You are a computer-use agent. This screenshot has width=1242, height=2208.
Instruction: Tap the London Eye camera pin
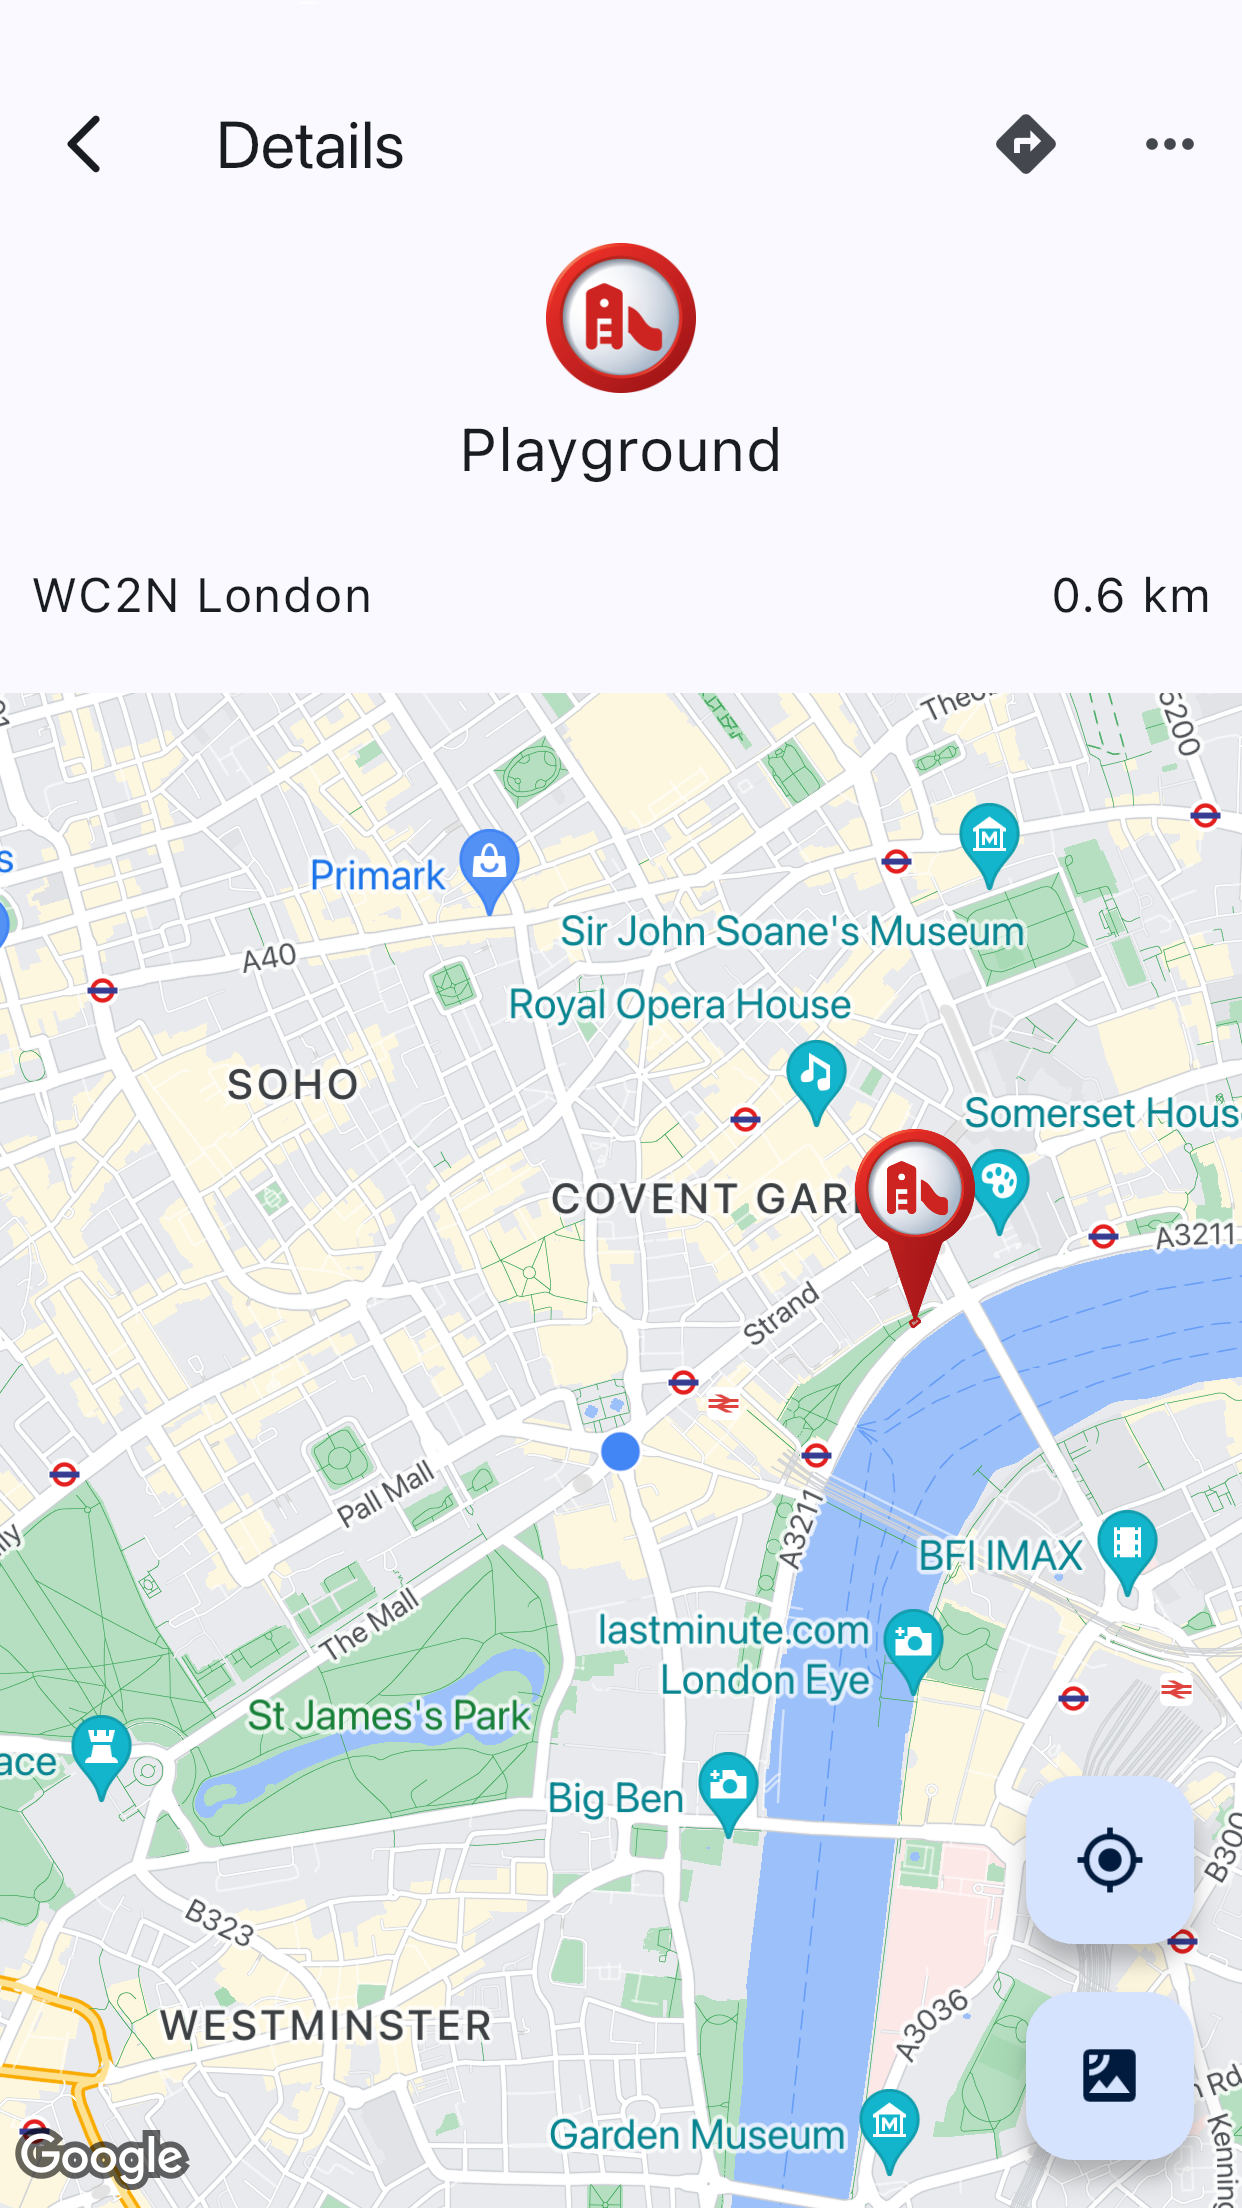pyautogui.click(x=913, y=1648)
